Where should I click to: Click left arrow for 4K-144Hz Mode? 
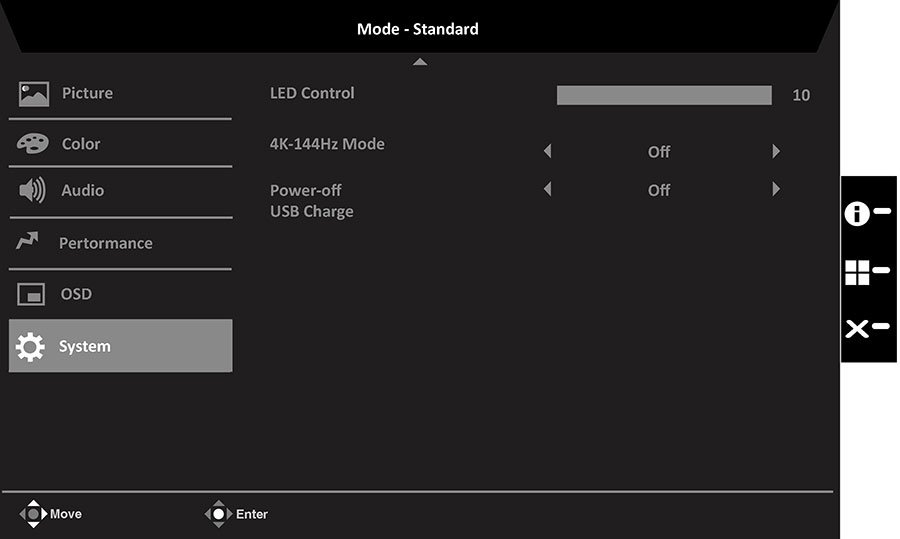(548, 151)
